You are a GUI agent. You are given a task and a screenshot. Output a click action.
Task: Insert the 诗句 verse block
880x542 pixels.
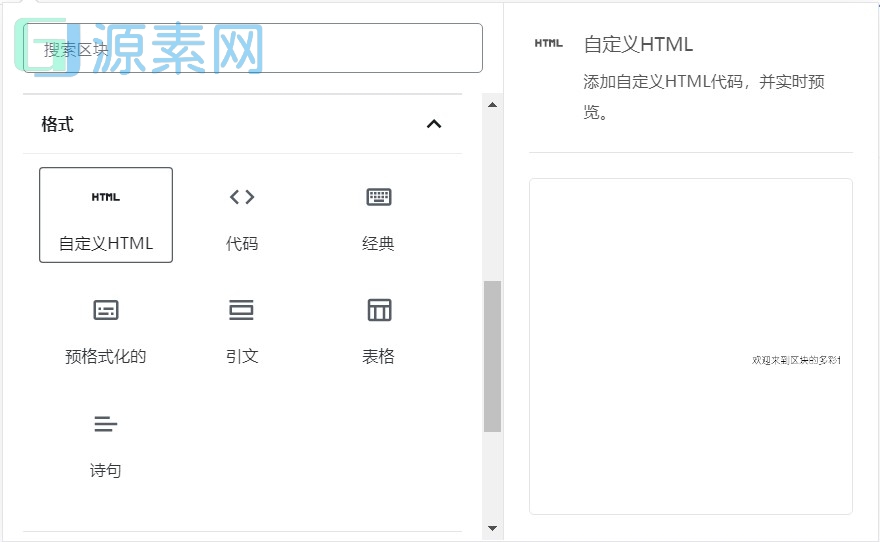point(106,446)
